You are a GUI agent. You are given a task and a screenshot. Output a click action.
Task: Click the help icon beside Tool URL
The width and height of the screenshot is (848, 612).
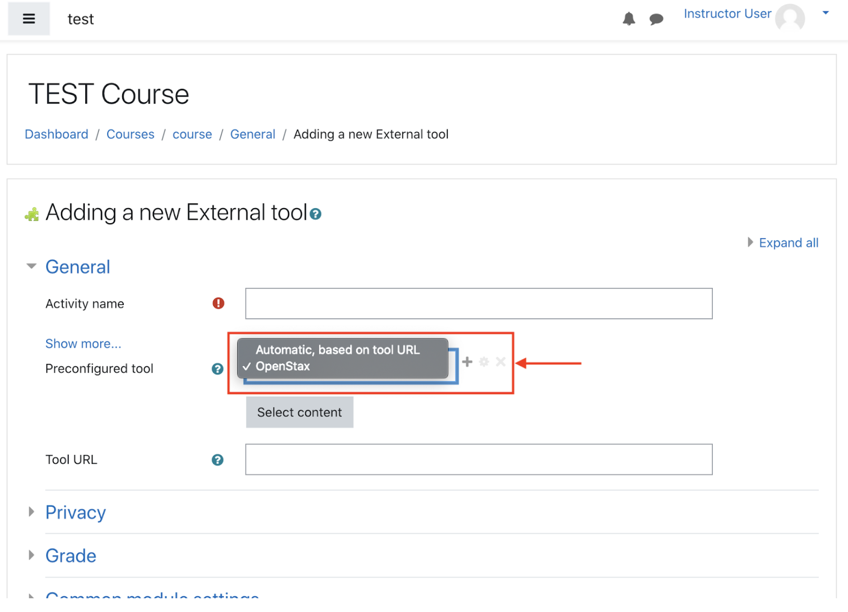(x=217, y=460)
